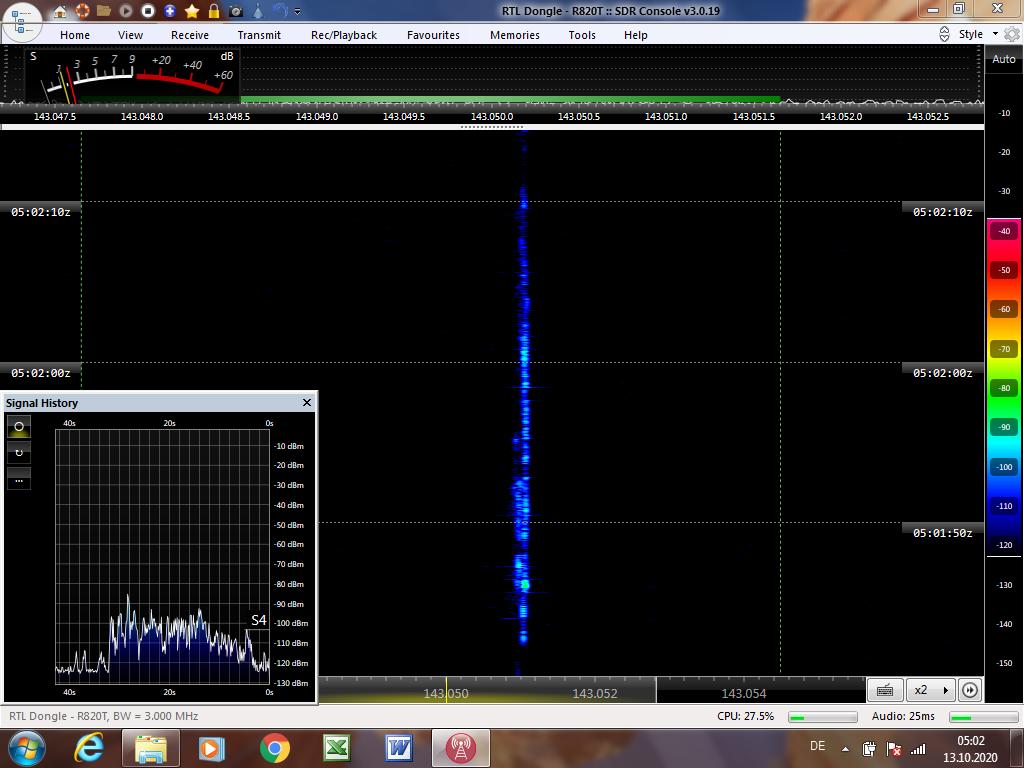This screenshot has height=768, width=1024.
Task: Open the Action Center flag tray icon
Action: [893, 748]
